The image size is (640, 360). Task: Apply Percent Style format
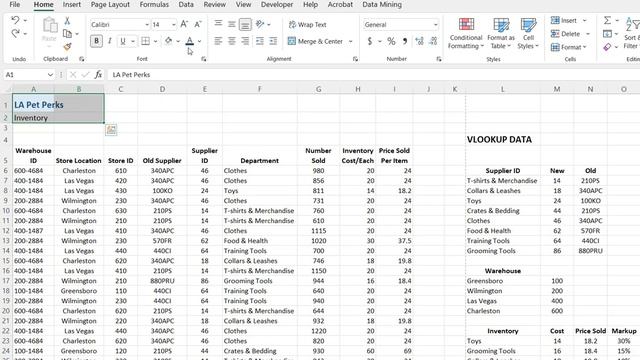pyautogui.click(x=391, y=41)
